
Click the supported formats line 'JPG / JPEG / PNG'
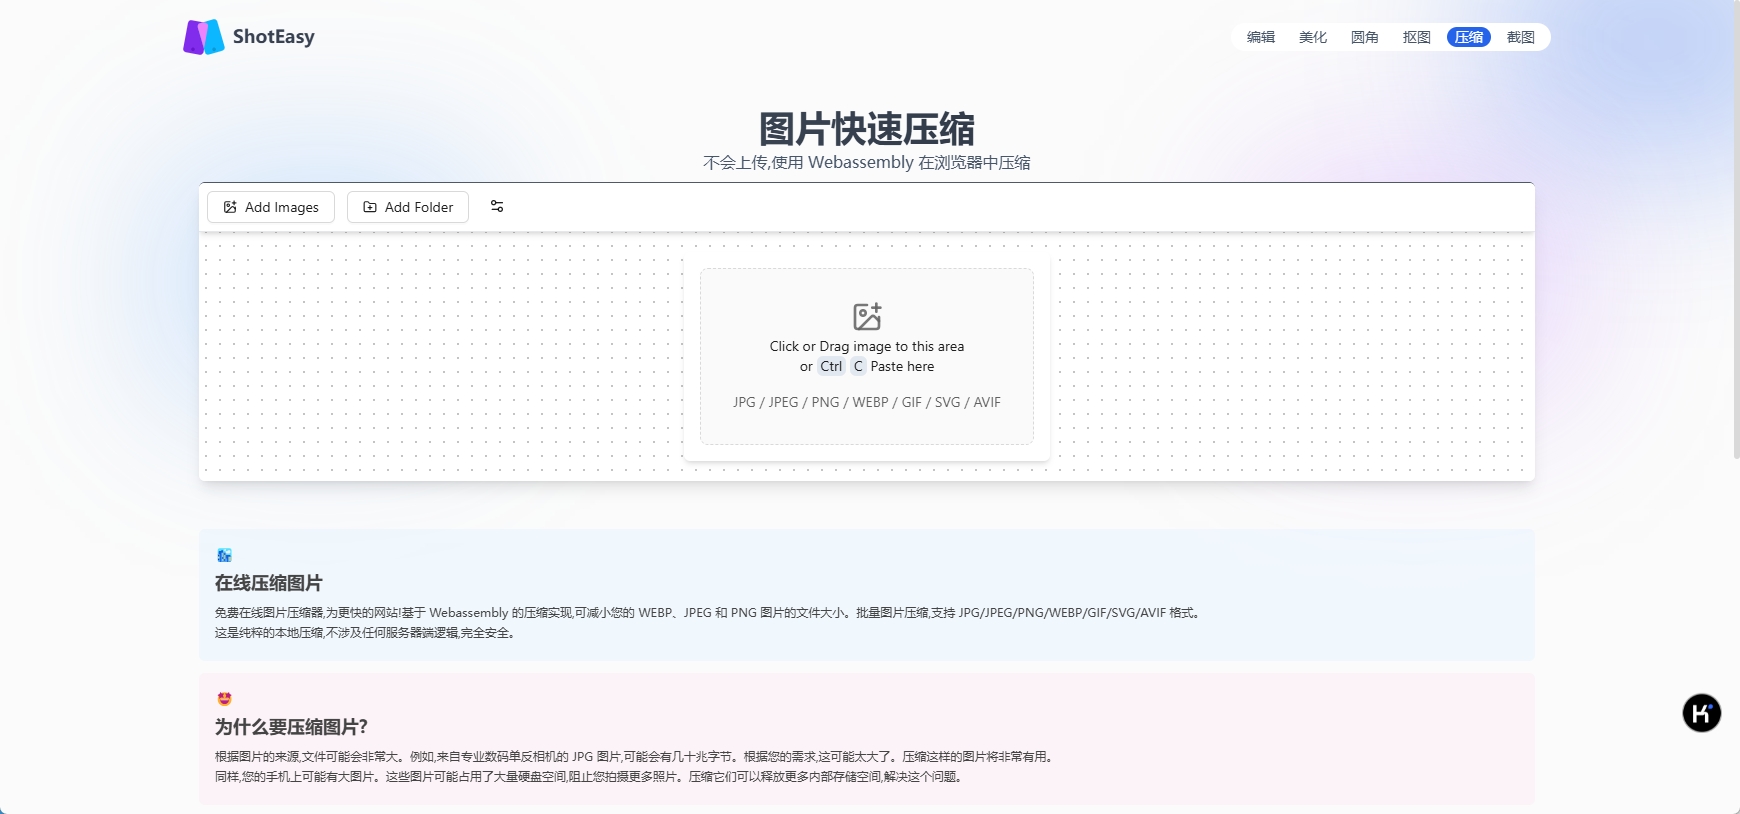pos(867,402)
